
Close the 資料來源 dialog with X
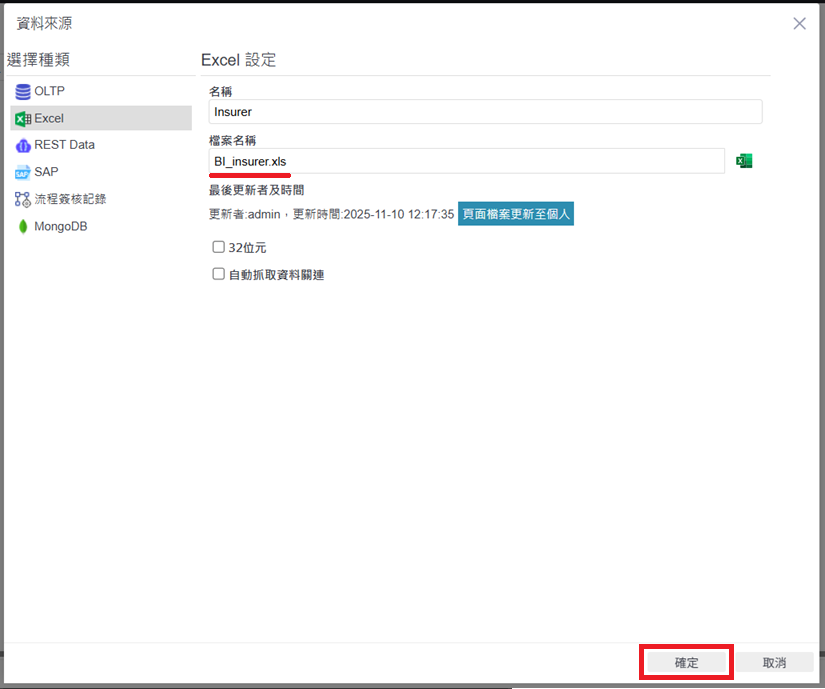click(x=799, y=24)
